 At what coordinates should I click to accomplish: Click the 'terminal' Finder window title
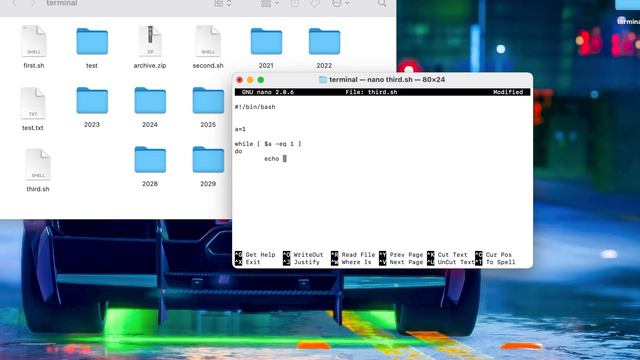click(62, 3)
